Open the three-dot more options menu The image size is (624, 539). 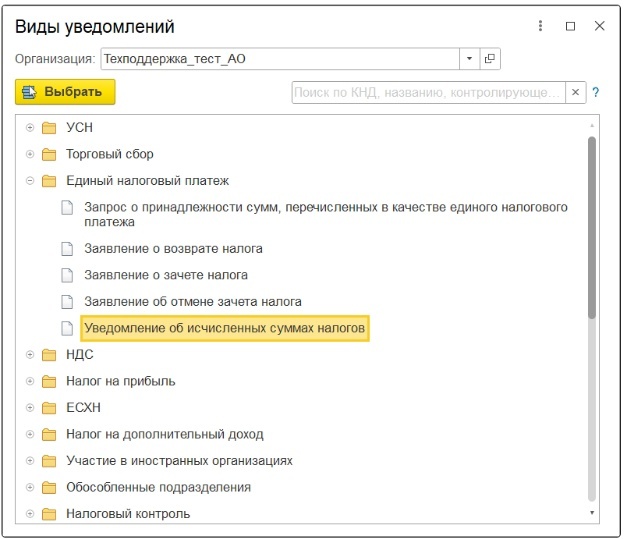540,26
